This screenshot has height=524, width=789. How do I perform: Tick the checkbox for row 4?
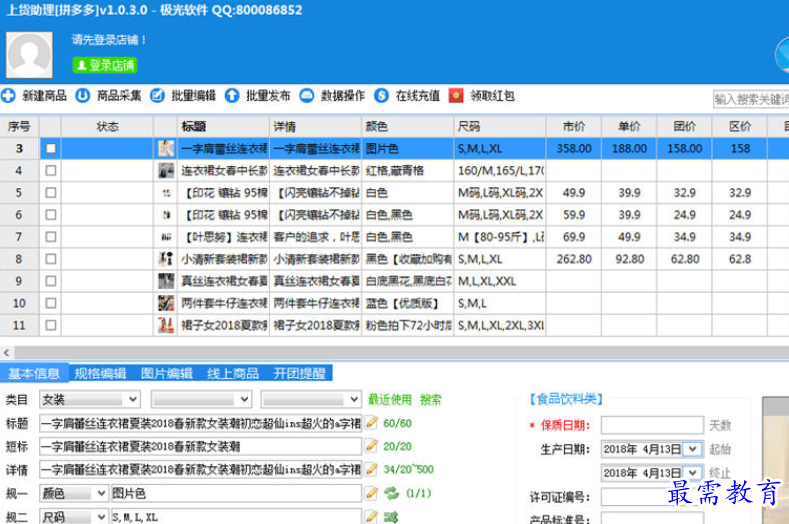pos(51,171)
